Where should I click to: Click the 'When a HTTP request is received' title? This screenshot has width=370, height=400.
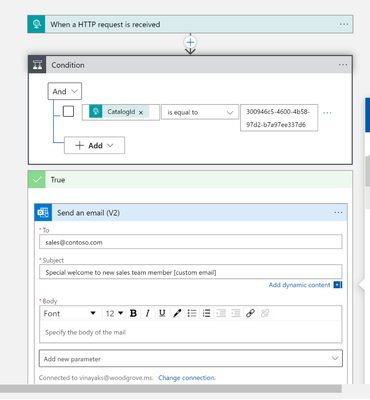coord(105,24)
